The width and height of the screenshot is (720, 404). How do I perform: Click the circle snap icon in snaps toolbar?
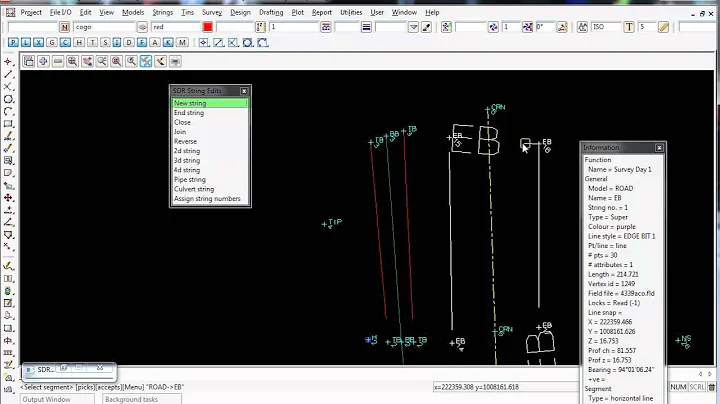[x=248, y=43]
